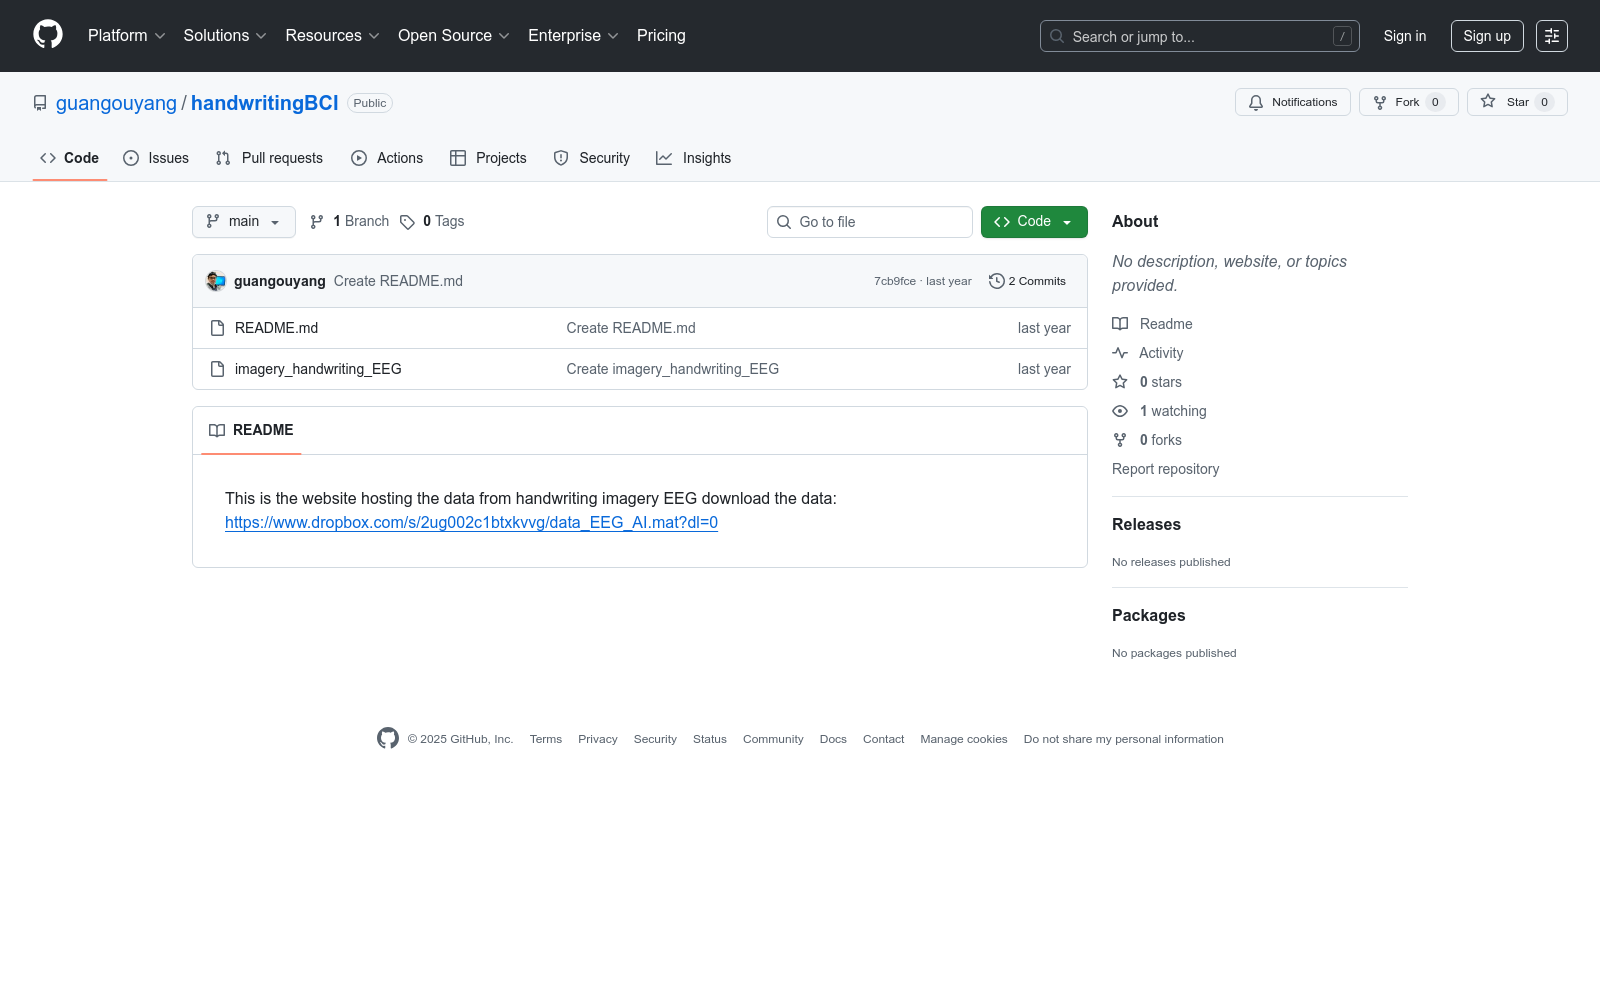Star the repository
This screenshot has height=1000, width=1600.
pos(1516,102)
